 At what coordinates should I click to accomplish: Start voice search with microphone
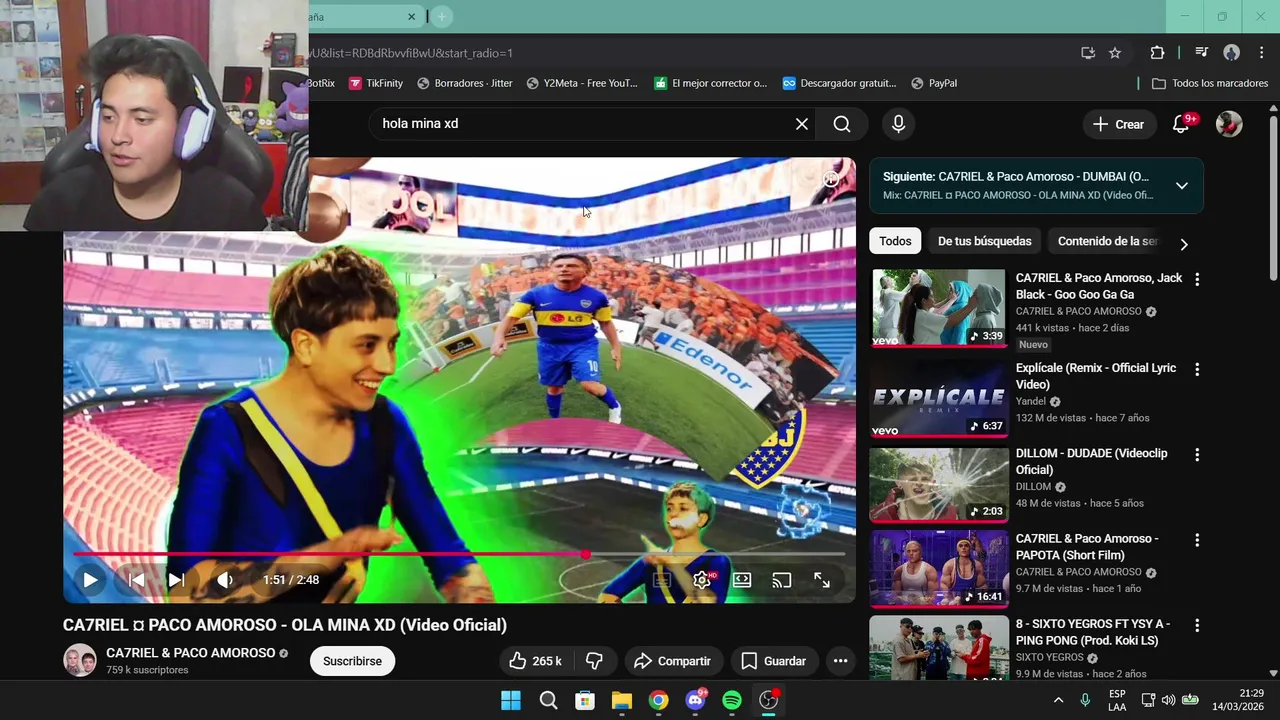pos(898,124)
